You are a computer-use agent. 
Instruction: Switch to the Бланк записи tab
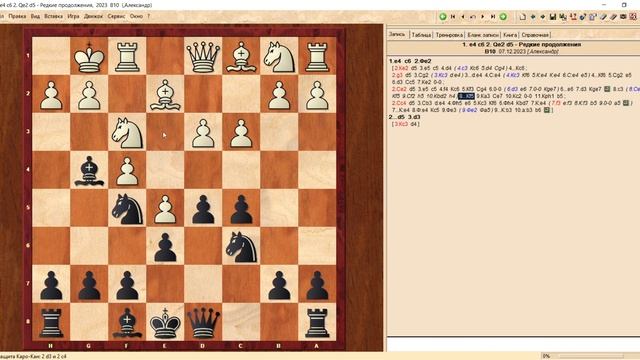483,35
